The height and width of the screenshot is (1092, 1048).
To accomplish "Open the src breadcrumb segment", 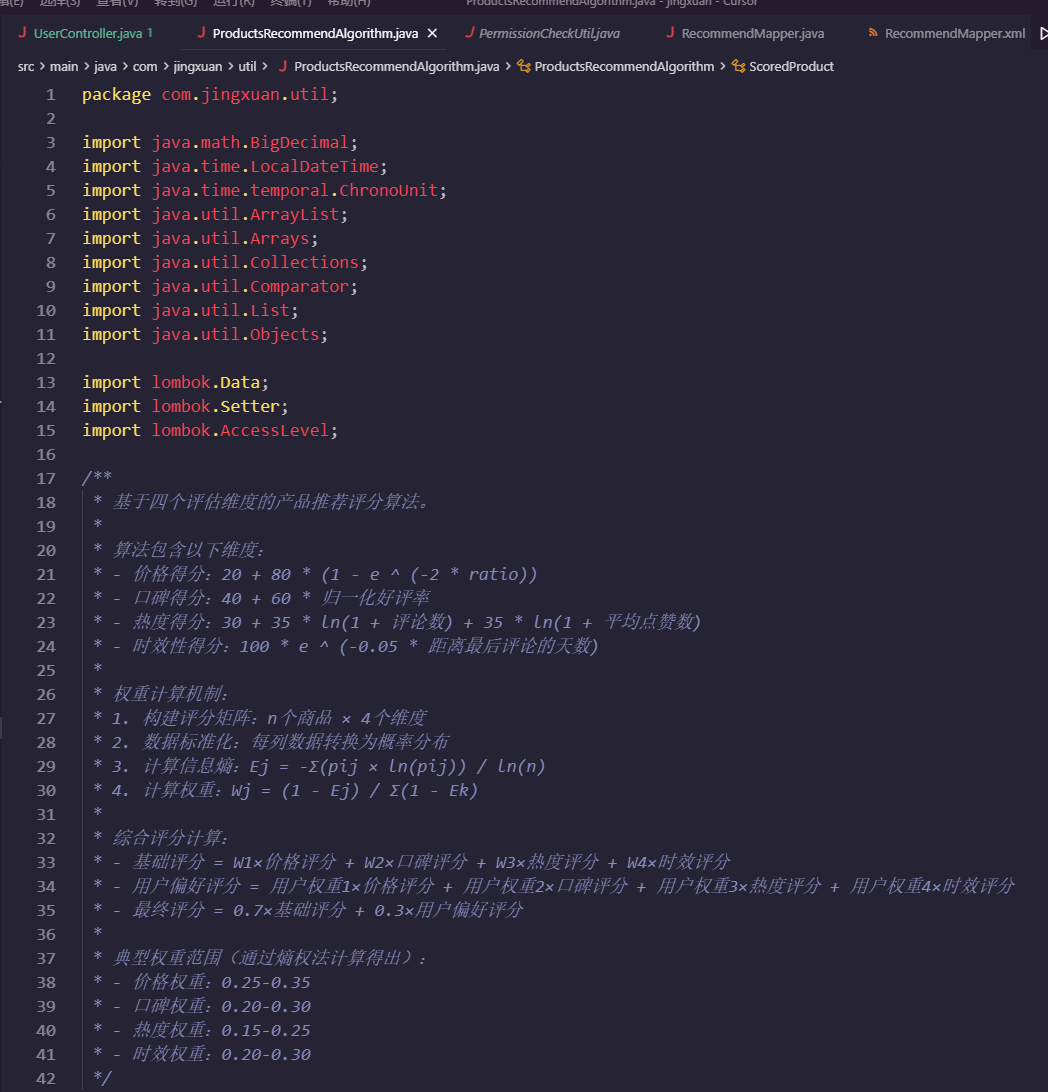I will coord(26,66).
